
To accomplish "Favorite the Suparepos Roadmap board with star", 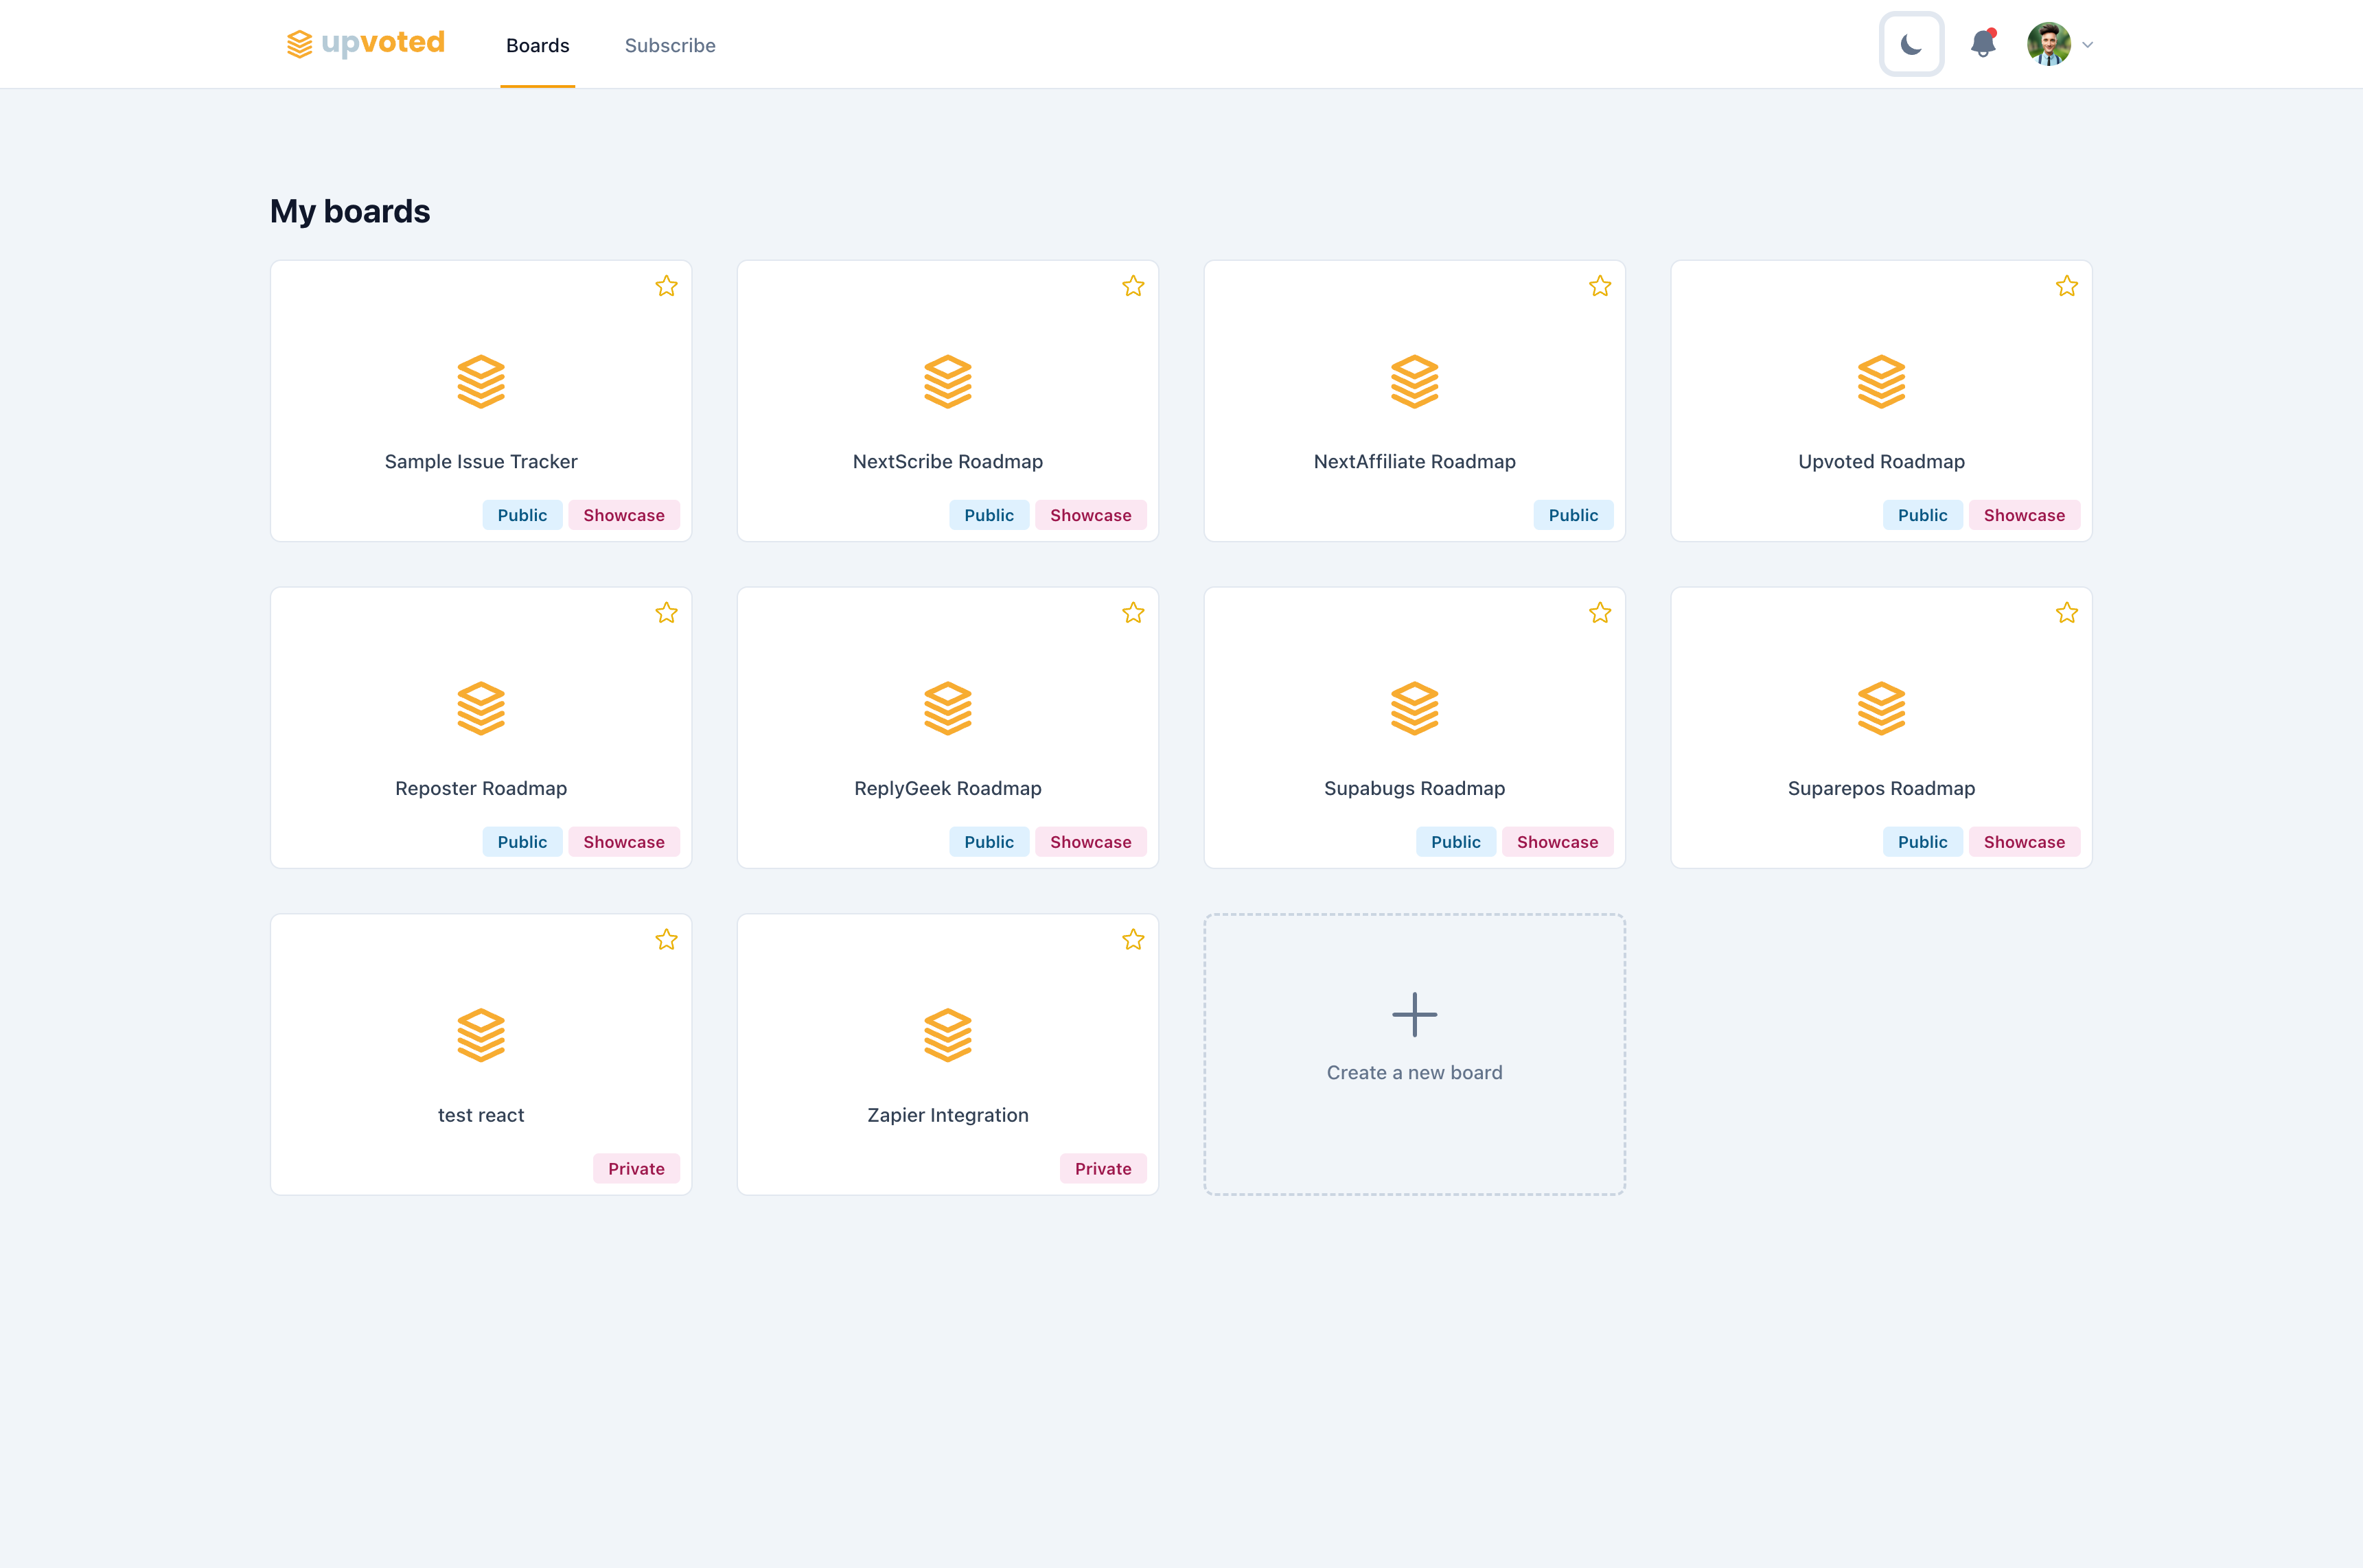I will click(2066, 613).
